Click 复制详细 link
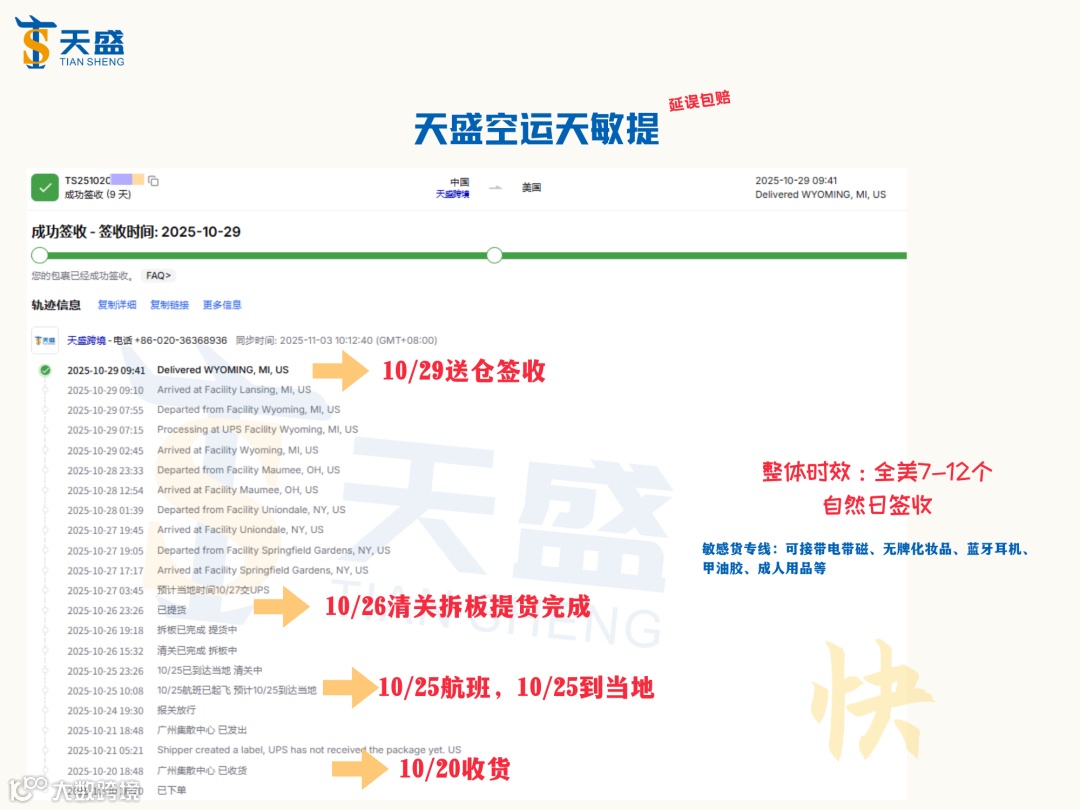 (x=117, y=304)
